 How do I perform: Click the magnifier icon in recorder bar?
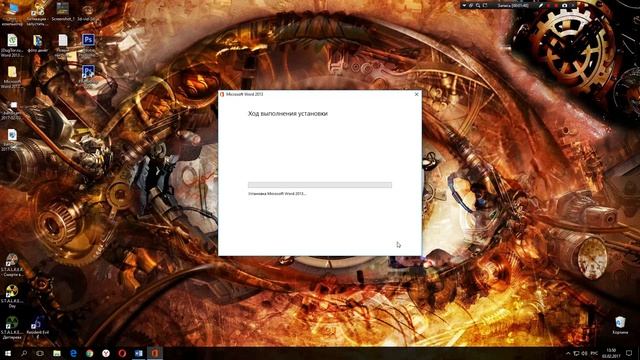click(x=478, y=6)
